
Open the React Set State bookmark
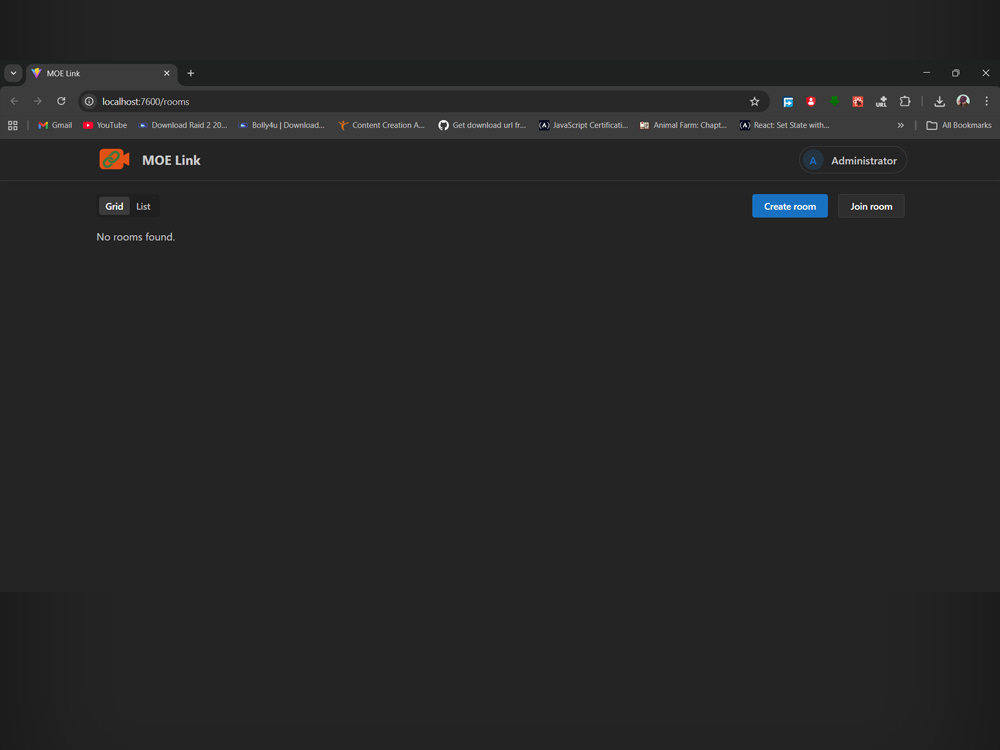(784, 126)
